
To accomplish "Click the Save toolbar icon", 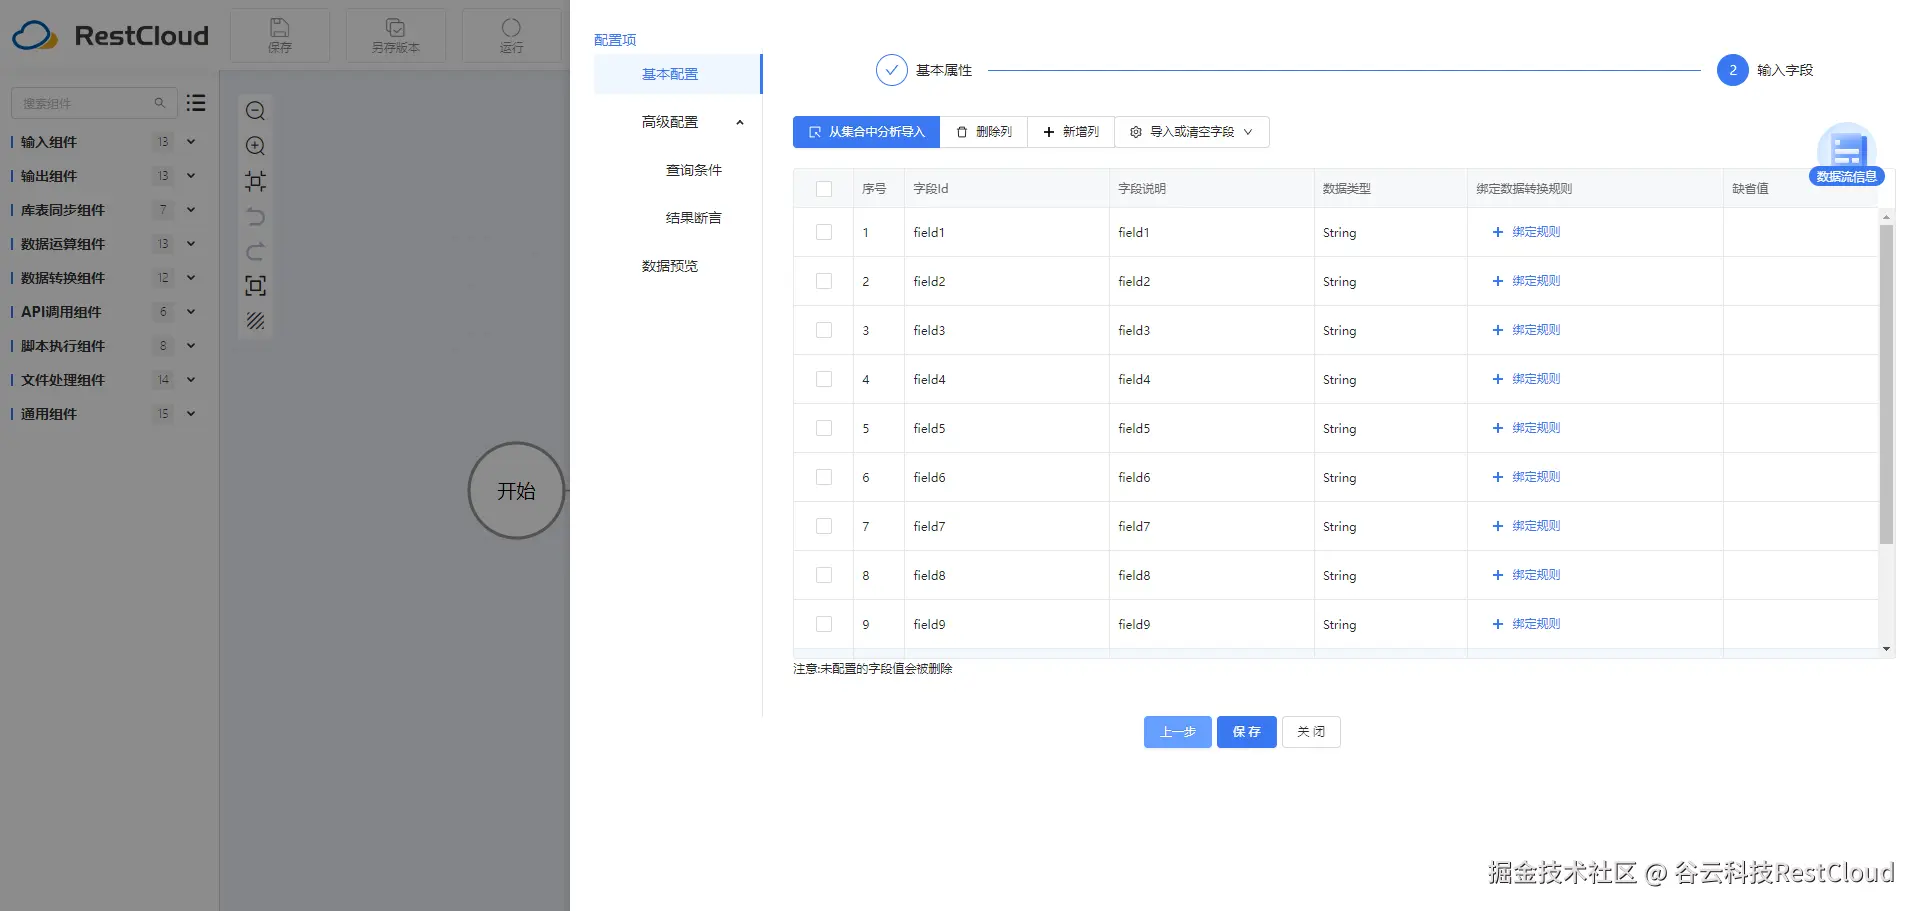I will pyautogui.click(x=280, y=28).
